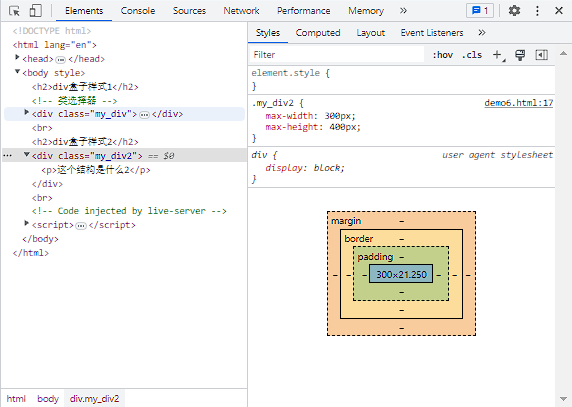This screenshot has height=407, width=572.
Task: Expand the script element node
Action: (x=26, y=223)
